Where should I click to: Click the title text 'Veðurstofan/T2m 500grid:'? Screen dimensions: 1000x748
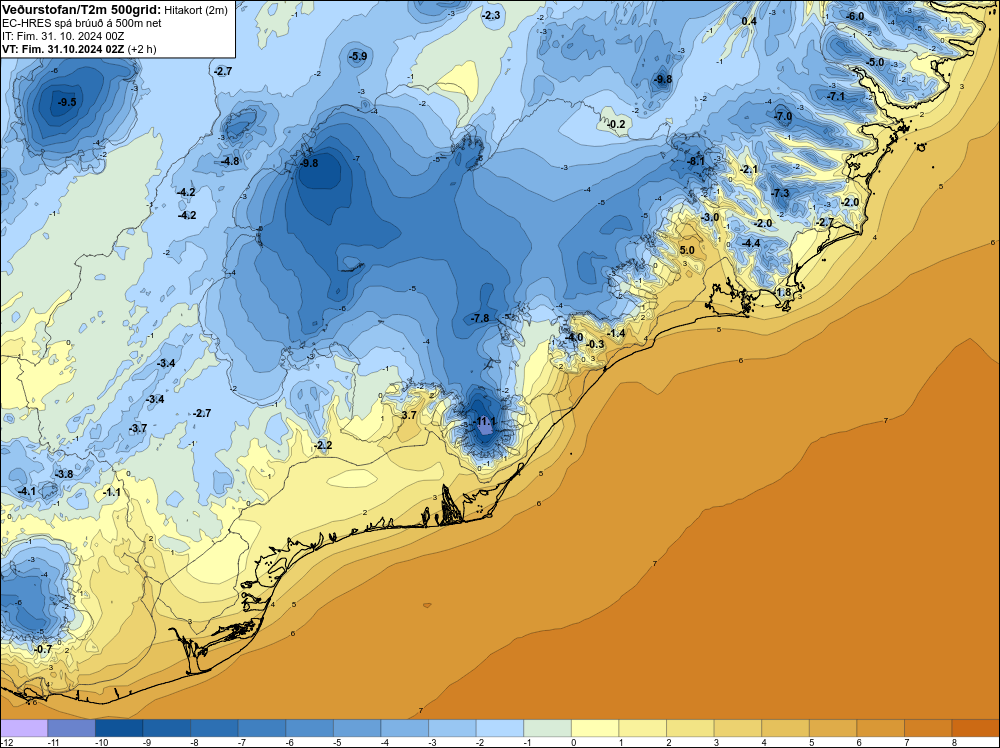click(82, 10)
